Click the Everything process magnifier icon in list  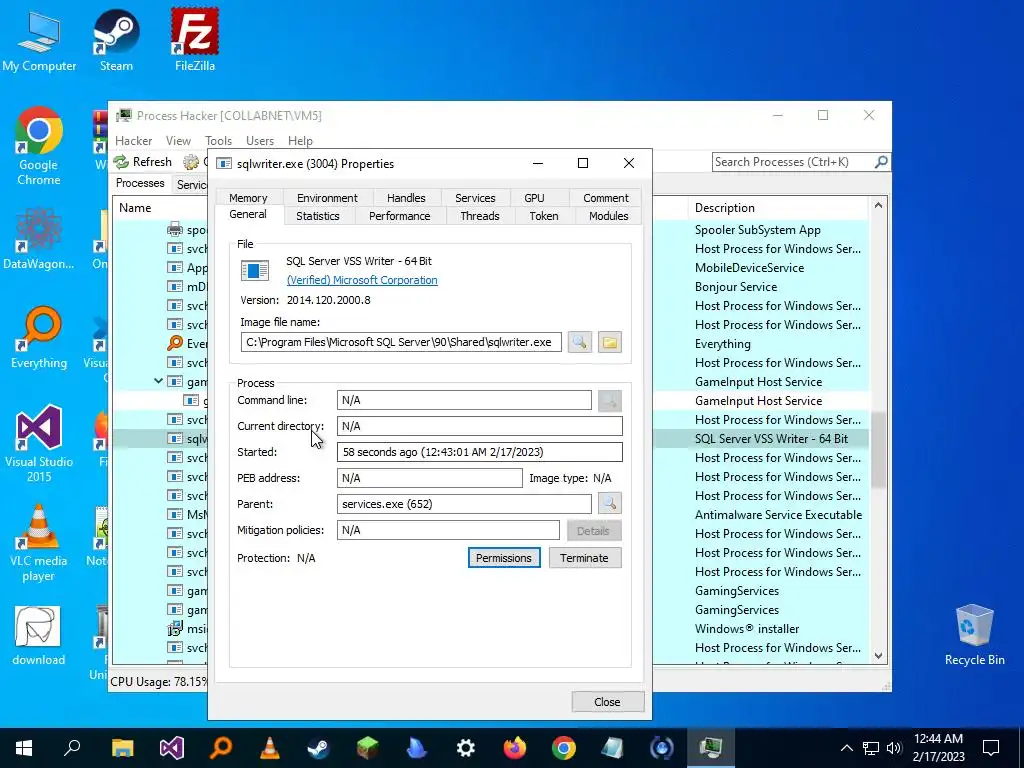[174, 343]
